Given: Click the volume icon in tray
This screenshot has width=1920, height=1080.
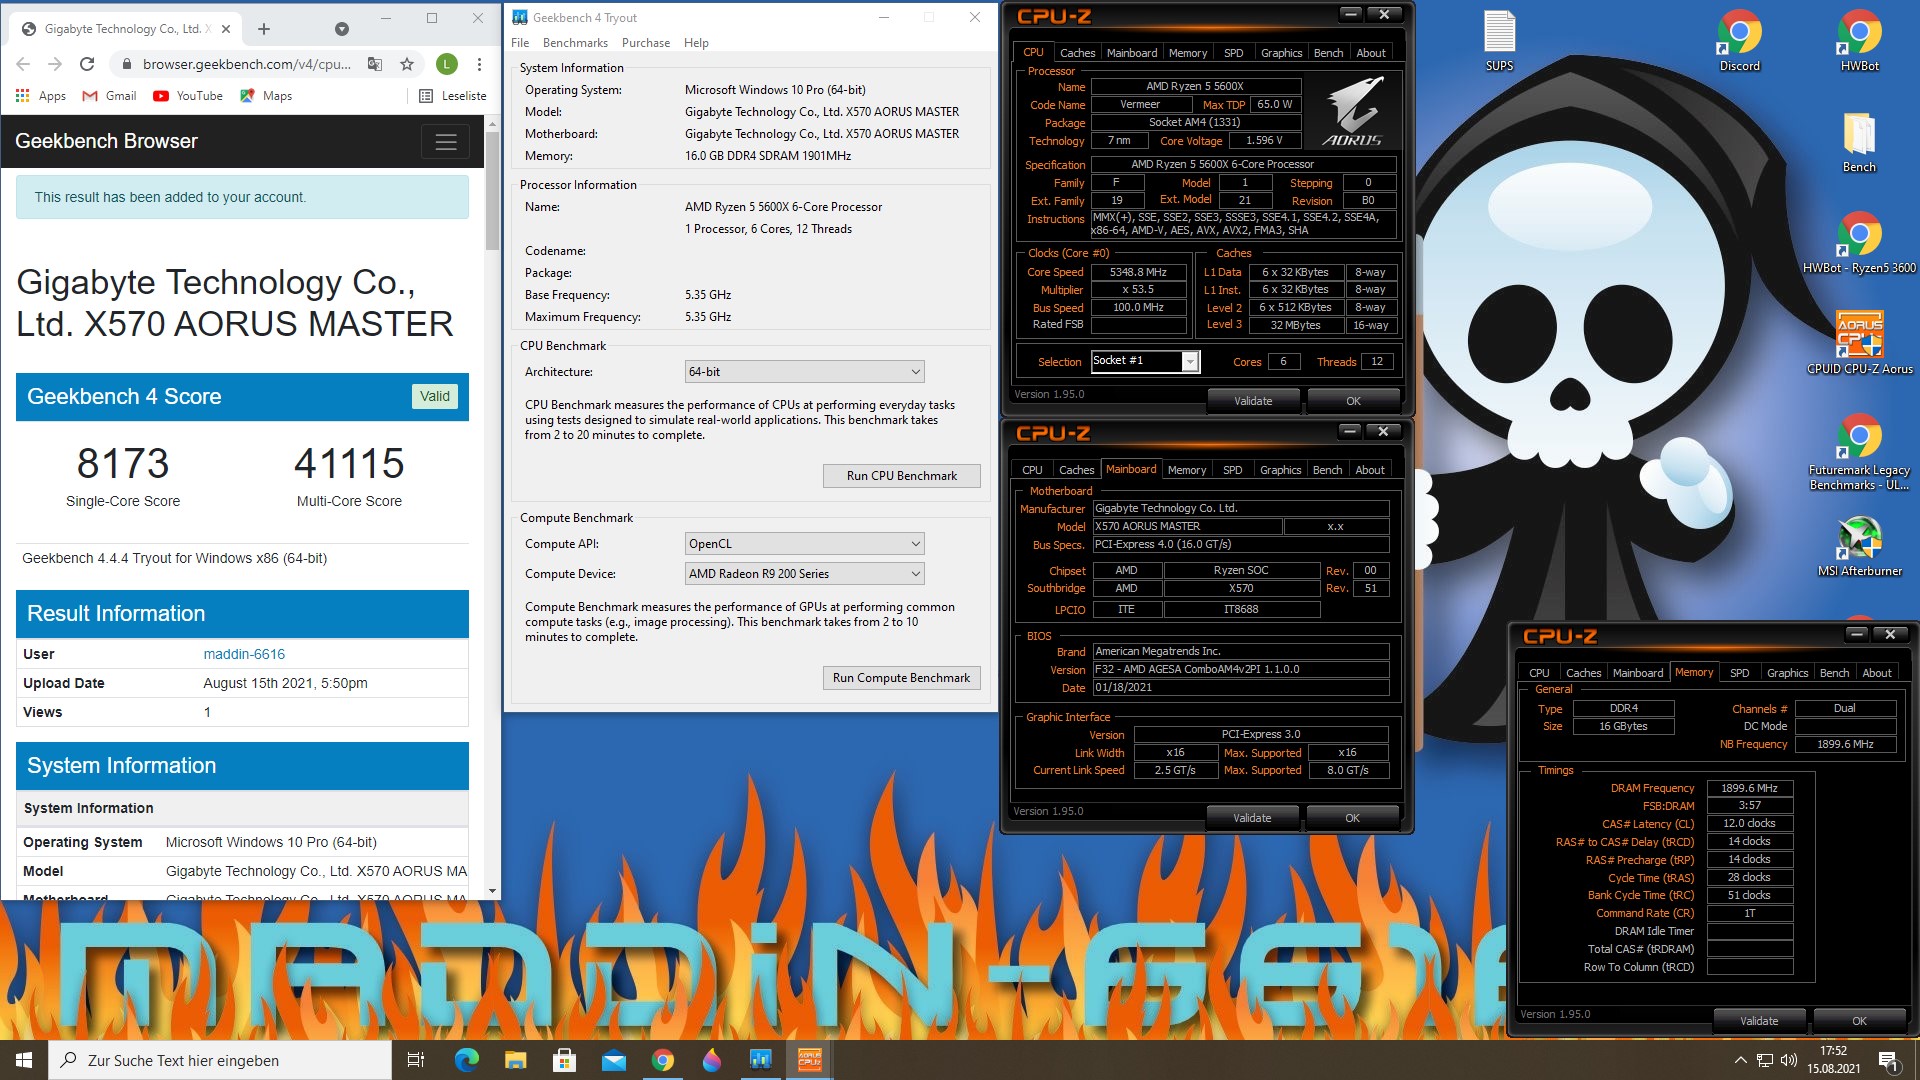Looking at the screenshot, I should 1789,1060.
